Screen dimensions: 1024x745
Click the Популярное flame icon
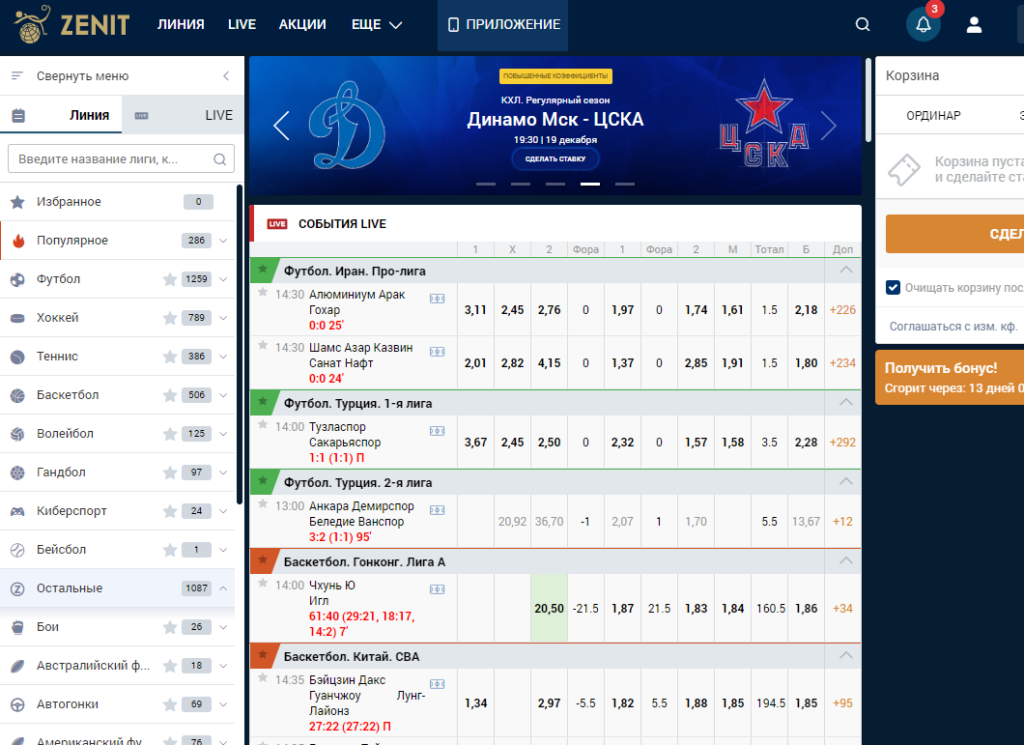[18, 240]
